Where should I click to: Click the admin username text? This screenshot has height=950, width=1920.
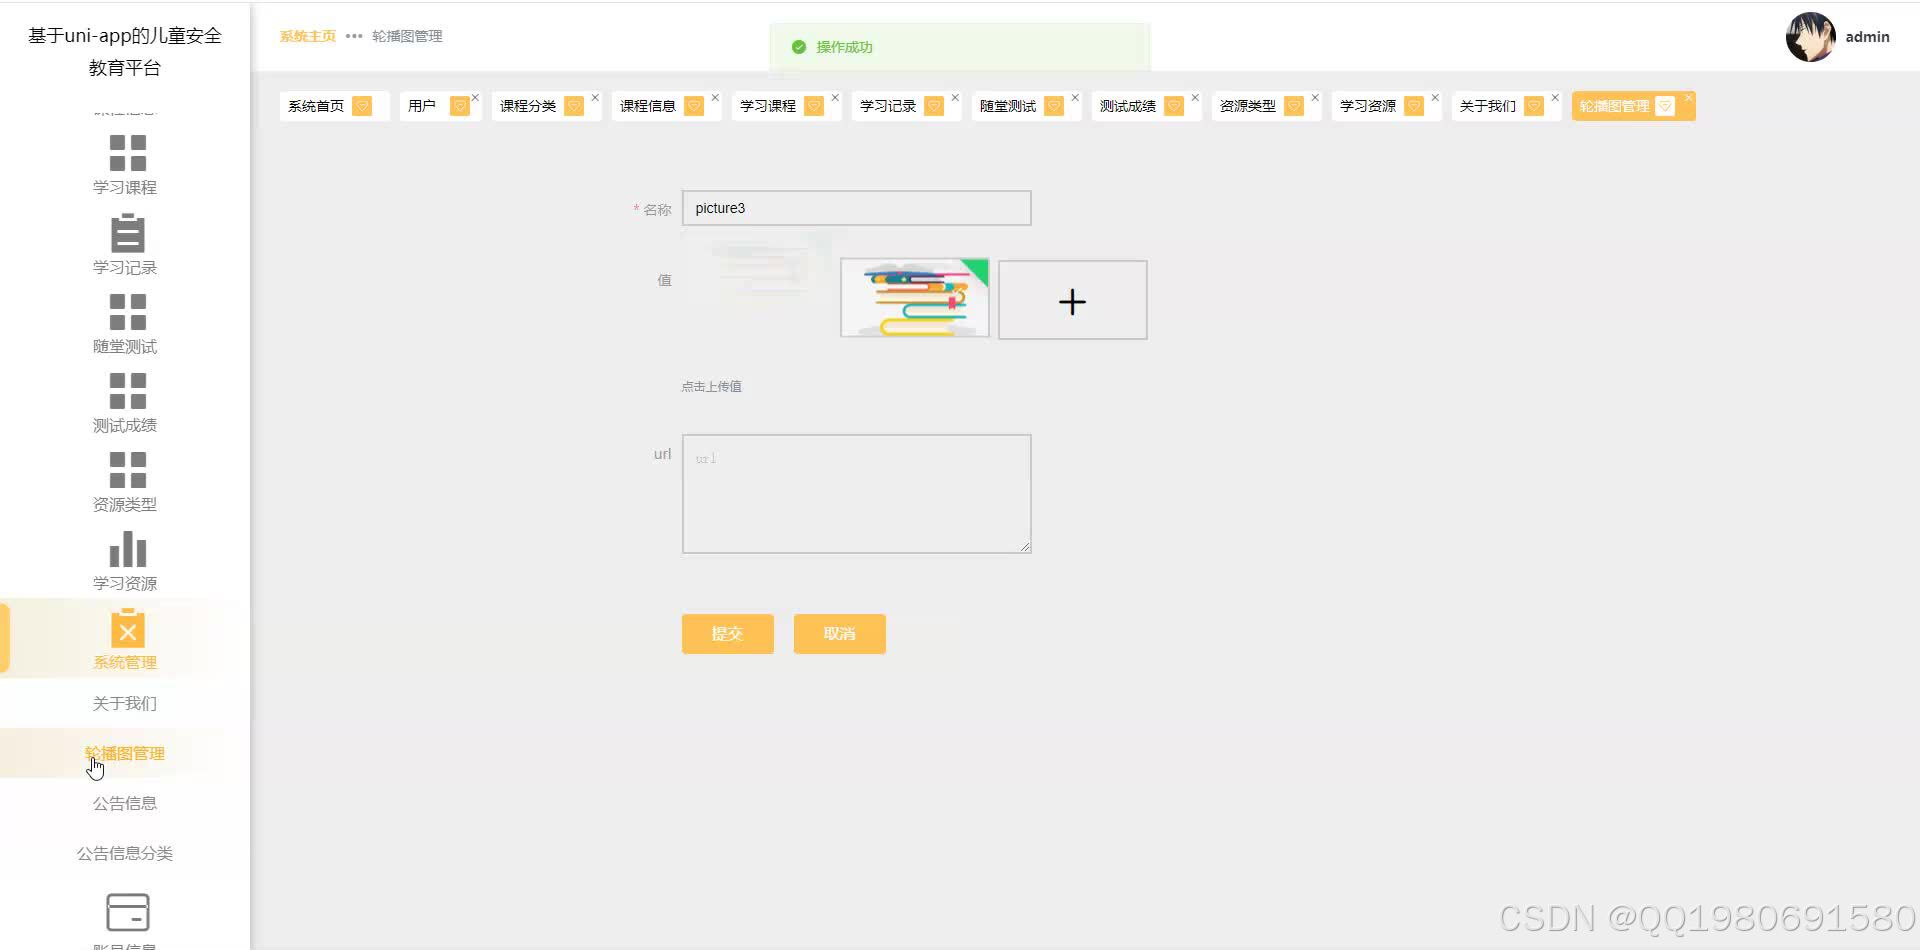(1867, 37)
